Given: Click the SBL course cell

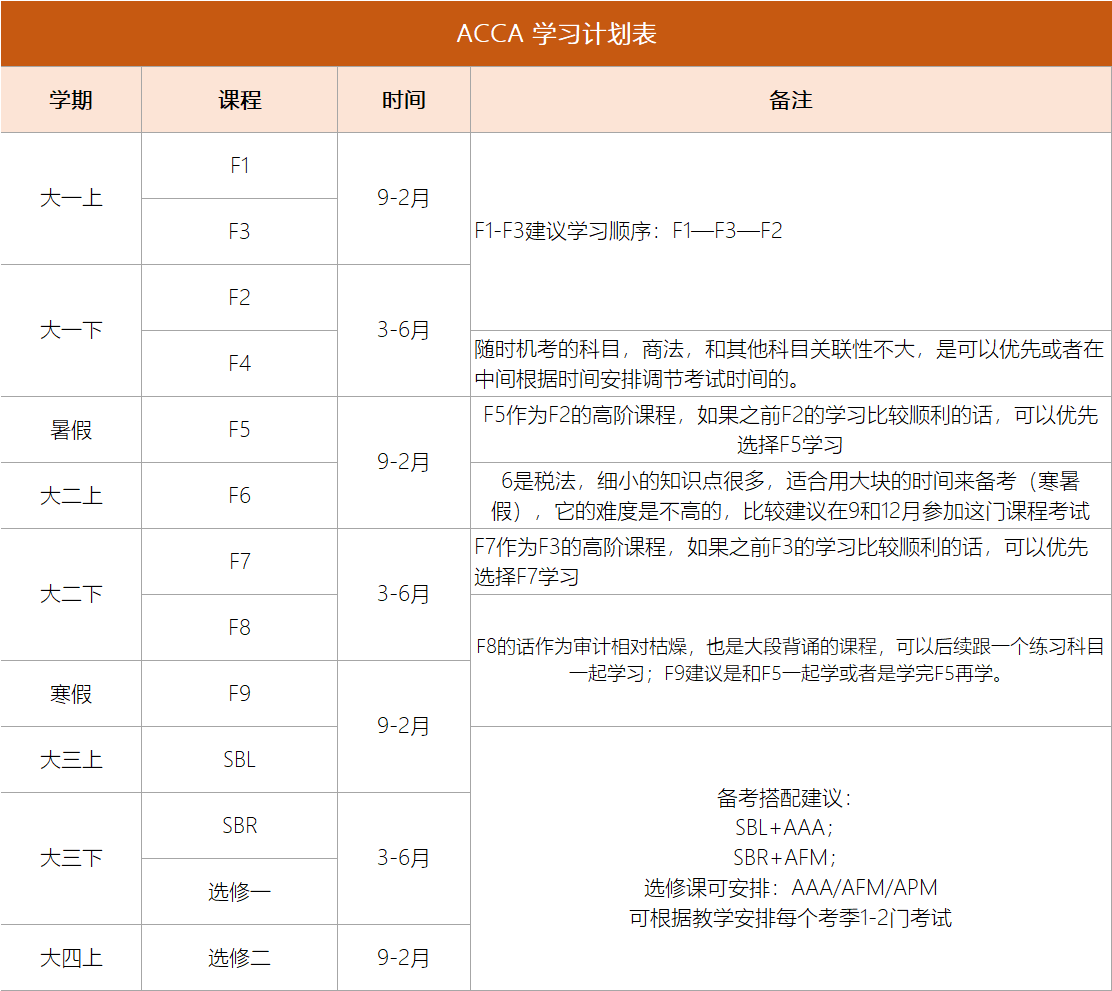Looking at the screenshot, I should [x=239, y=759].
